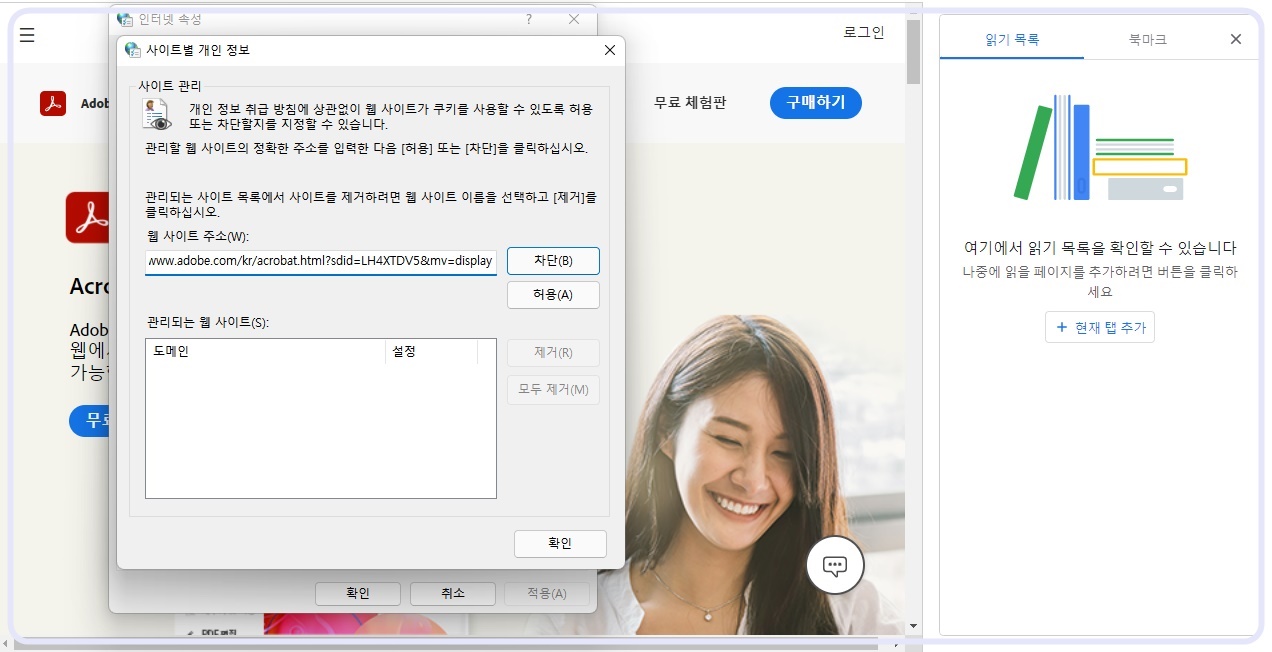Viewport: 1272px width, 652px height.
Task: Open the chat bubble icon on the page
Action: click(x=835, y=565)
